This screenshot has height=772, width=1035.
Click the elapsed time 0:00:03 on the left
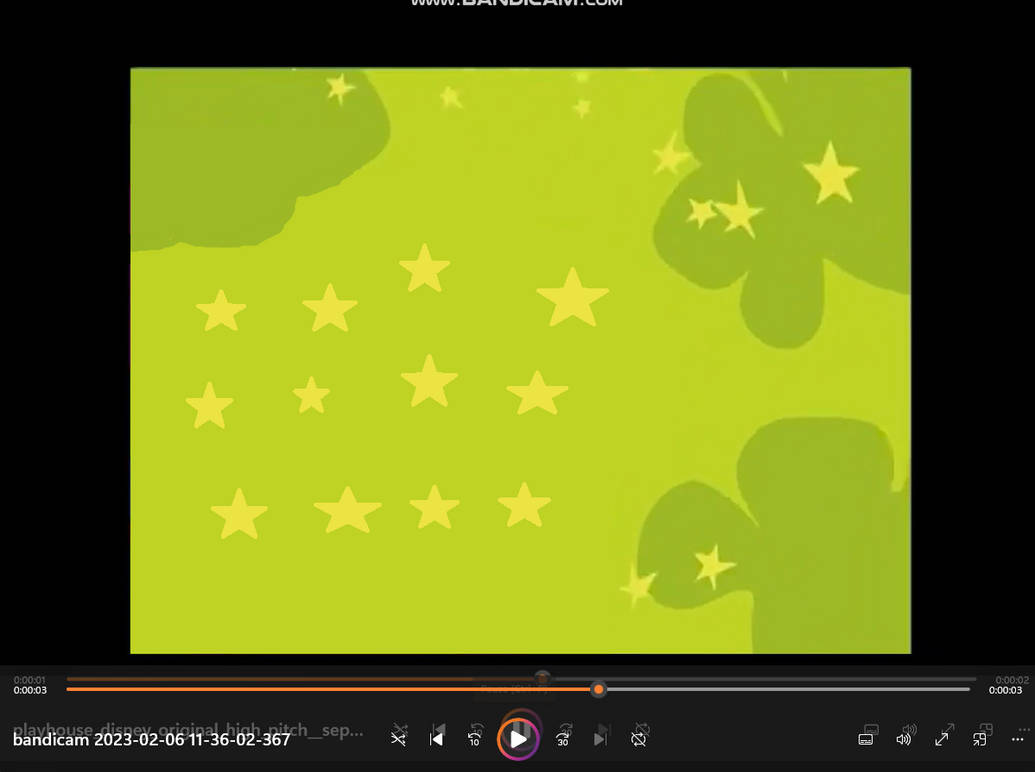30,690
